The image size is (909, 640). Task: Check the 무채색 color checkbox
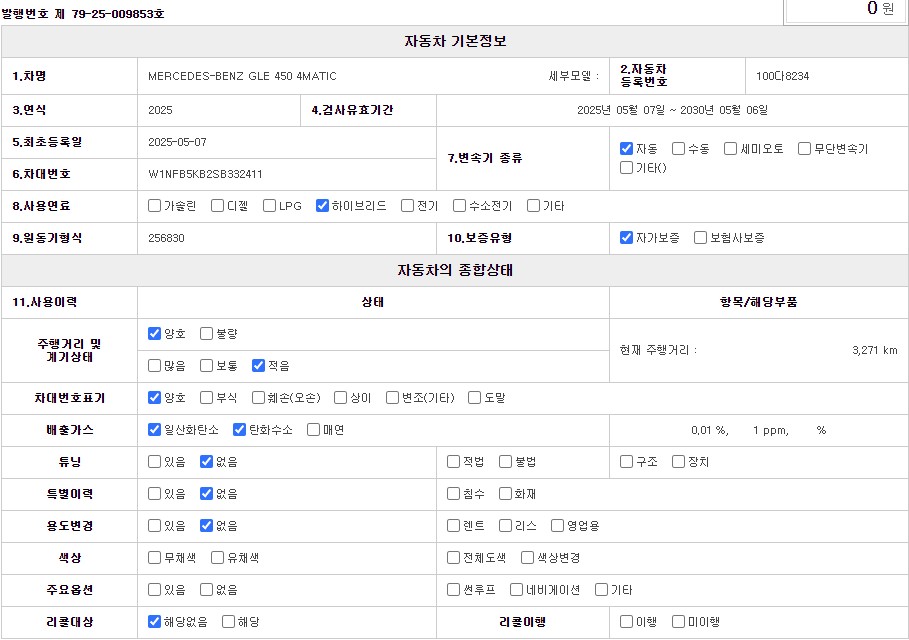[x=154, y=558]
